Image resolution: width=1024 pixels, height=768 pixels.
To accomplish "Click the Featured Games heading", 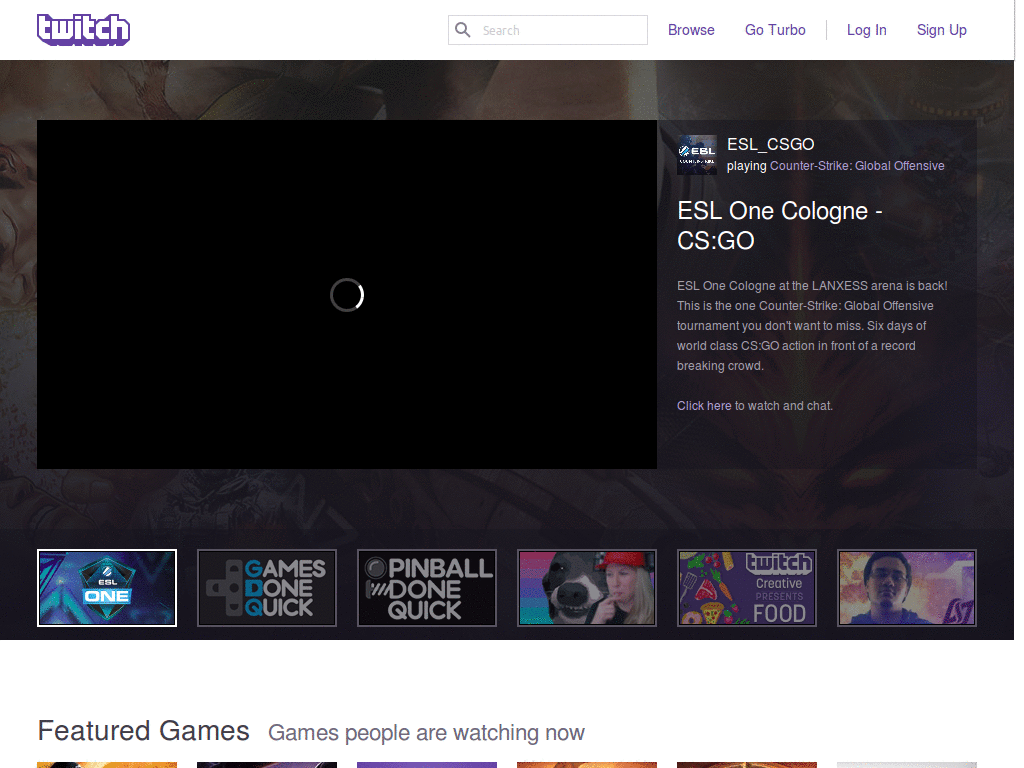I will tap(144, 731).
